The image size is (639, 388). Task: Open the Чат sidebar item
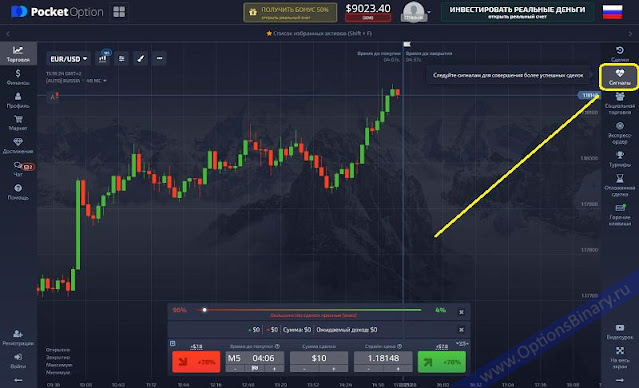[18, 169]
